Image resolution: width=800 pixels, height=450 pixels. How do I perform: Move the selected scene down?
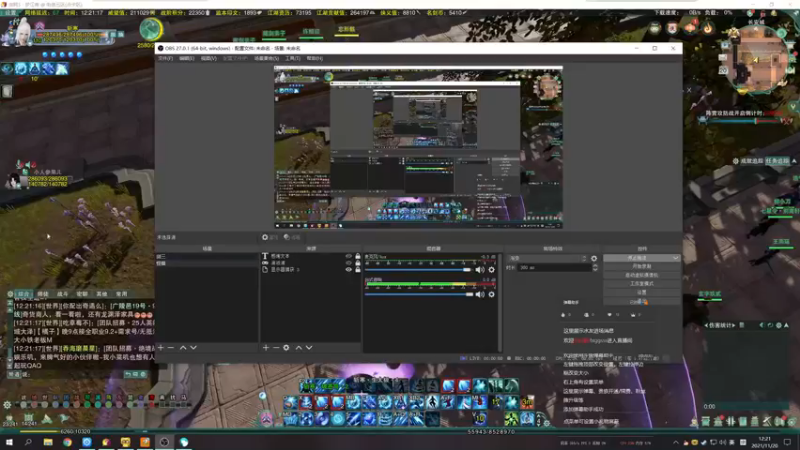(x=193, y=347)
